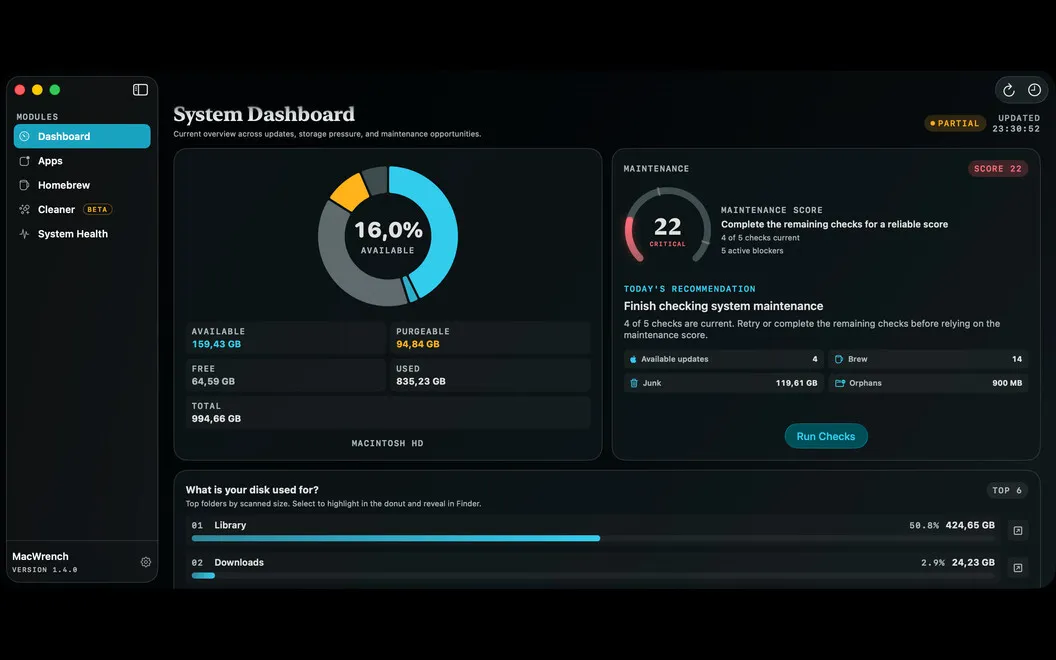Viewport: 1056px width, 660px height.
Task: Click the maintenance score gauge showing 22
Action: click(667, 226)
